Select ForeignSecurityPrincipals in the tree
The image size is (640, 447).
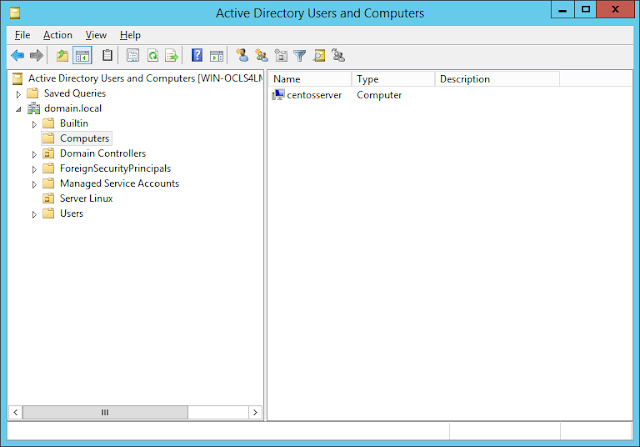click(x=115, y=168)
